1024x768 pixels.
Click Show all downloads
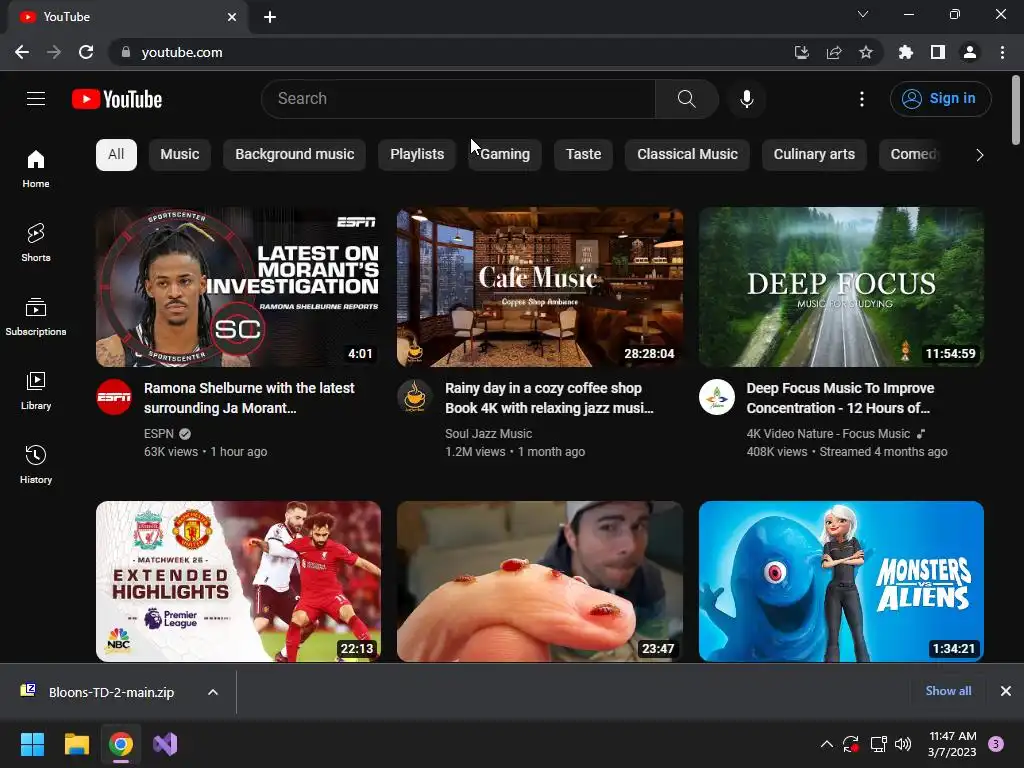click(x=948, y=691)
